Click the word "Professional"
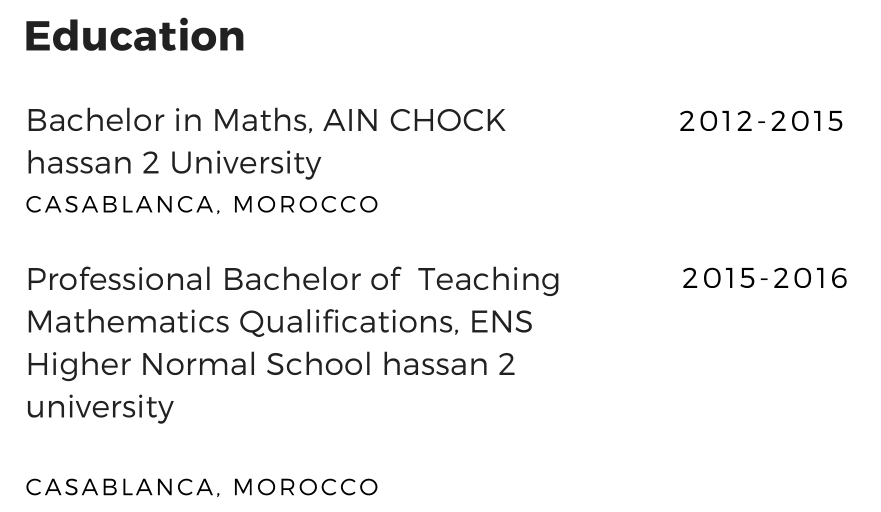881x512 pixels. coord(119,279)
